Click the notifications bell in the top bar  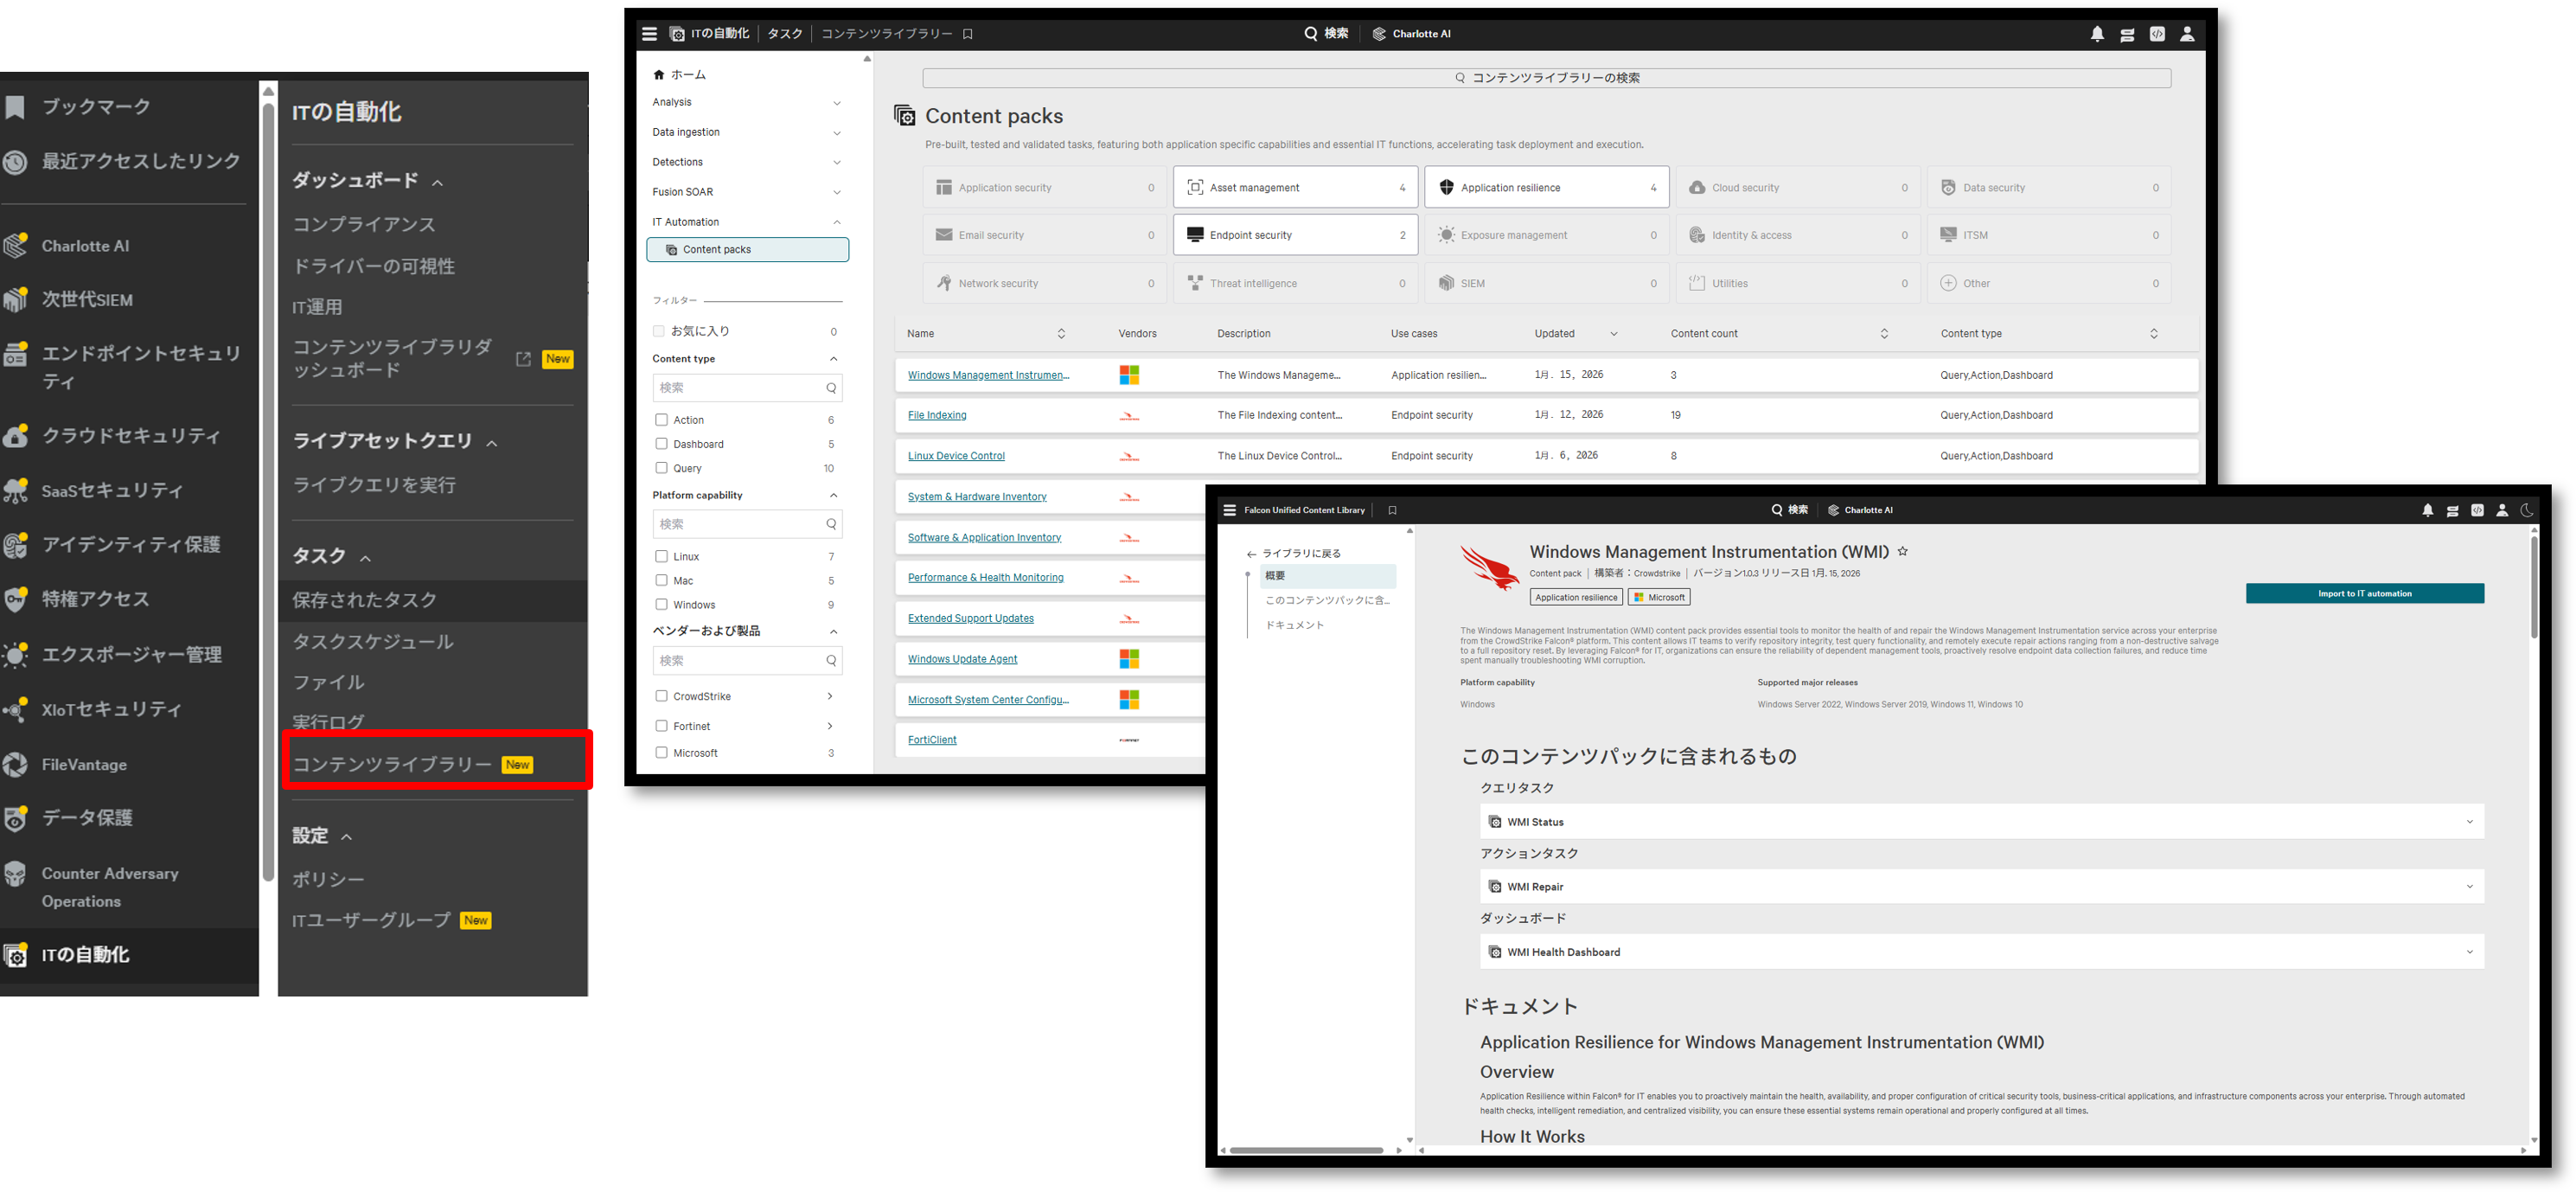pos(2097,34)
